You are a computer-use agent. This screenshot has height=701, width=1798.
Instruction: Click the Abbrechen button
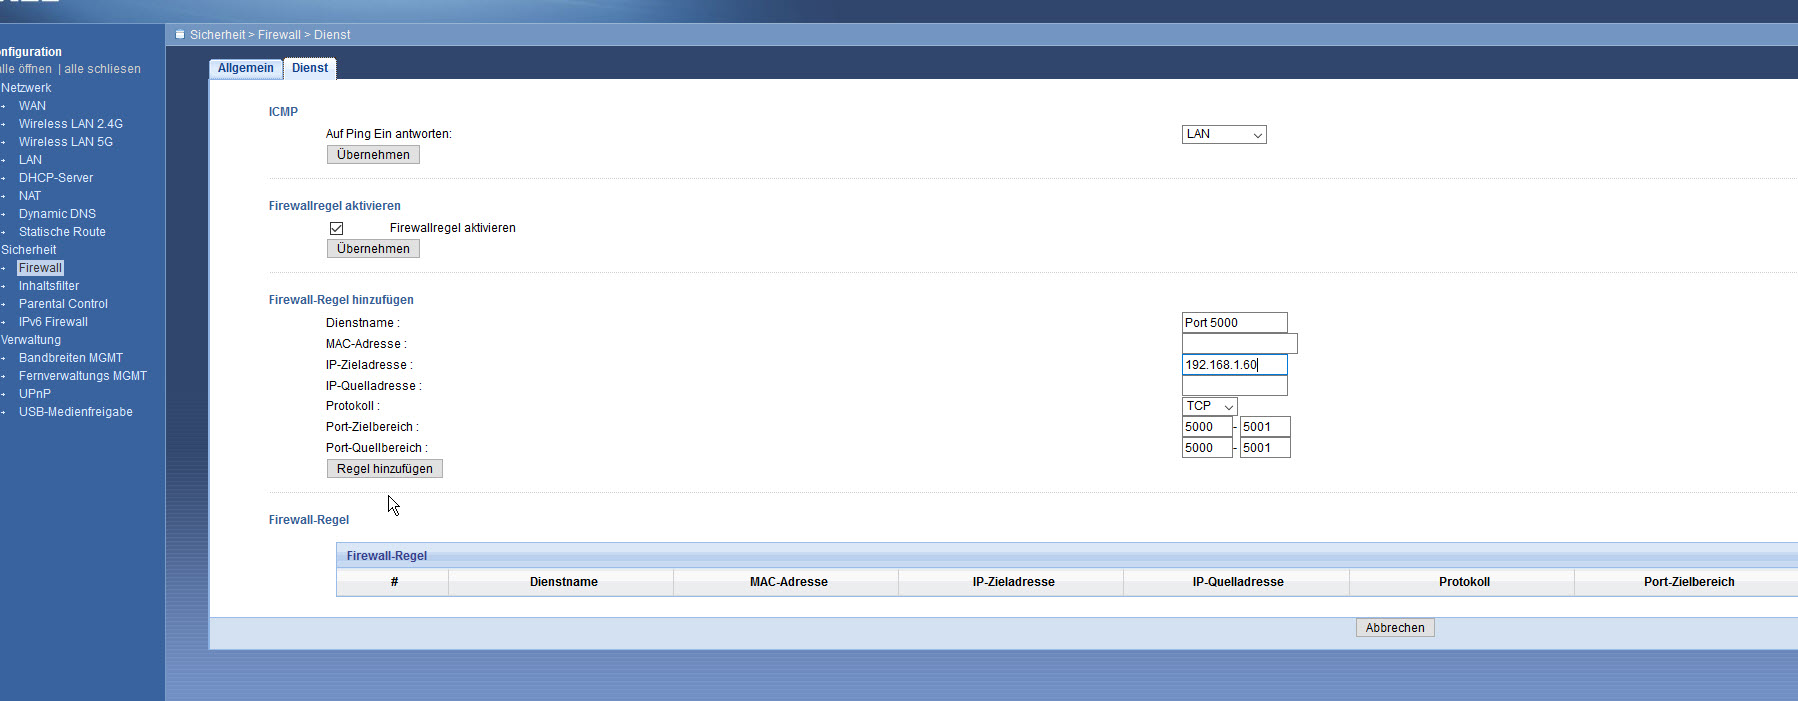(x=1395, y=628)
